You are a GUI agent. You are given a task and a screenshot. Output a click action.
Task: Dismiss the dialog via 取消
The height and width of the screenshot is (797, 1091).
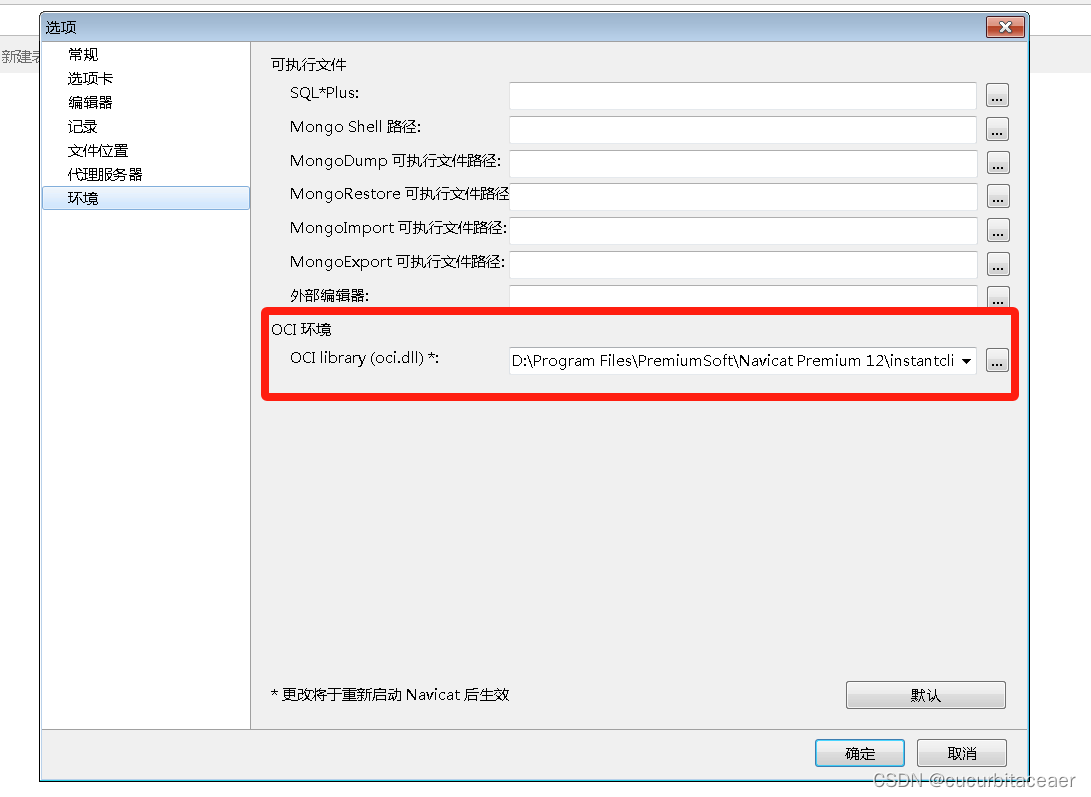point(961,753)
